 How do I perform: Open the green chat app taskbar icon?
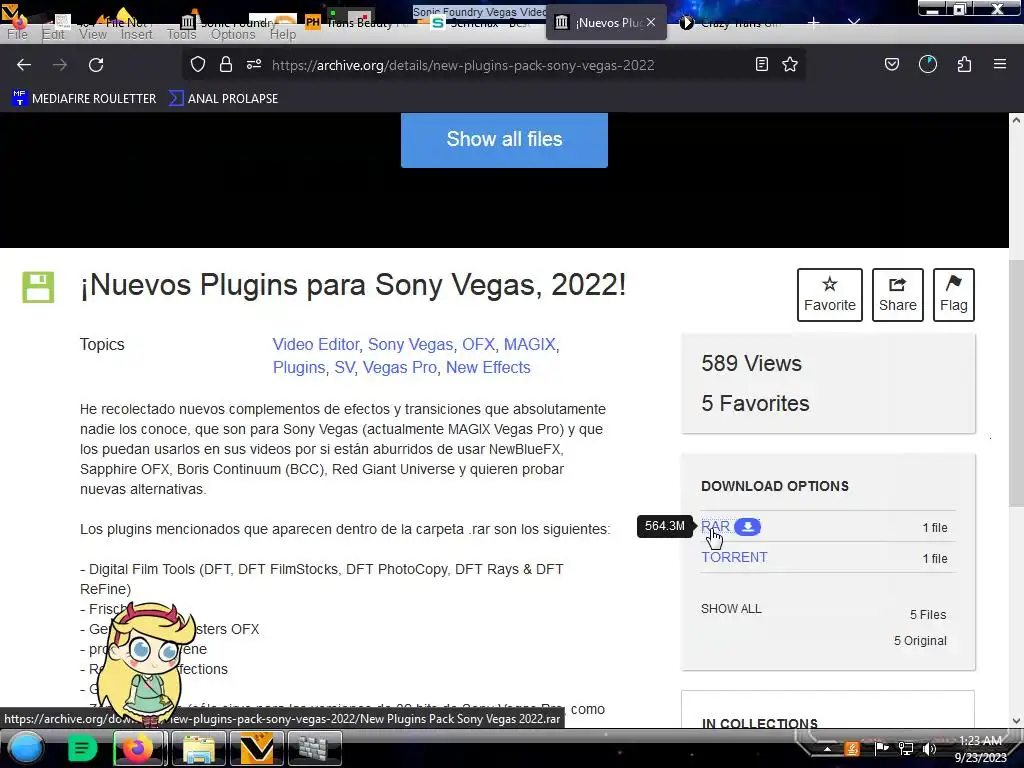coord(82,748)
